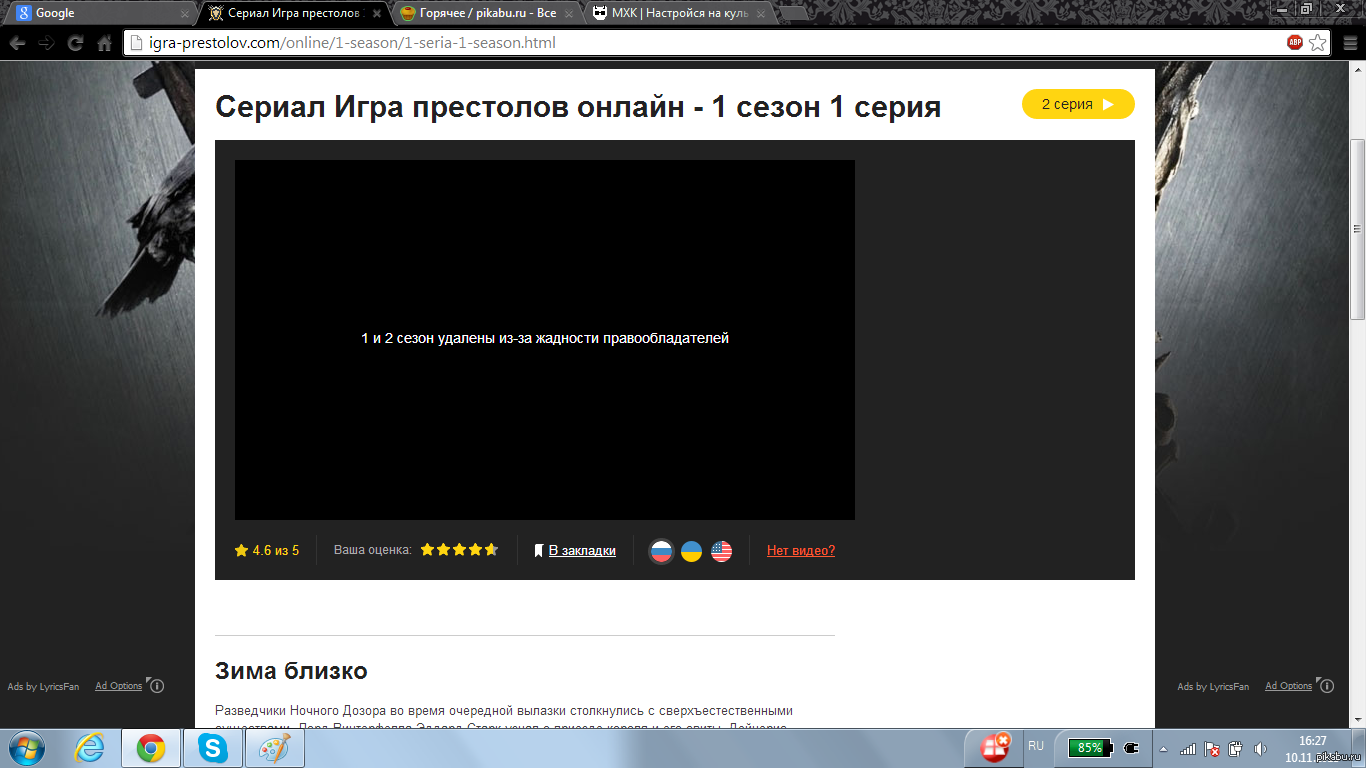The height and width of the screenshot is (768, 1366).
Task: Click the left Ads by LyricsFan text
Action: tap(43, 687)
